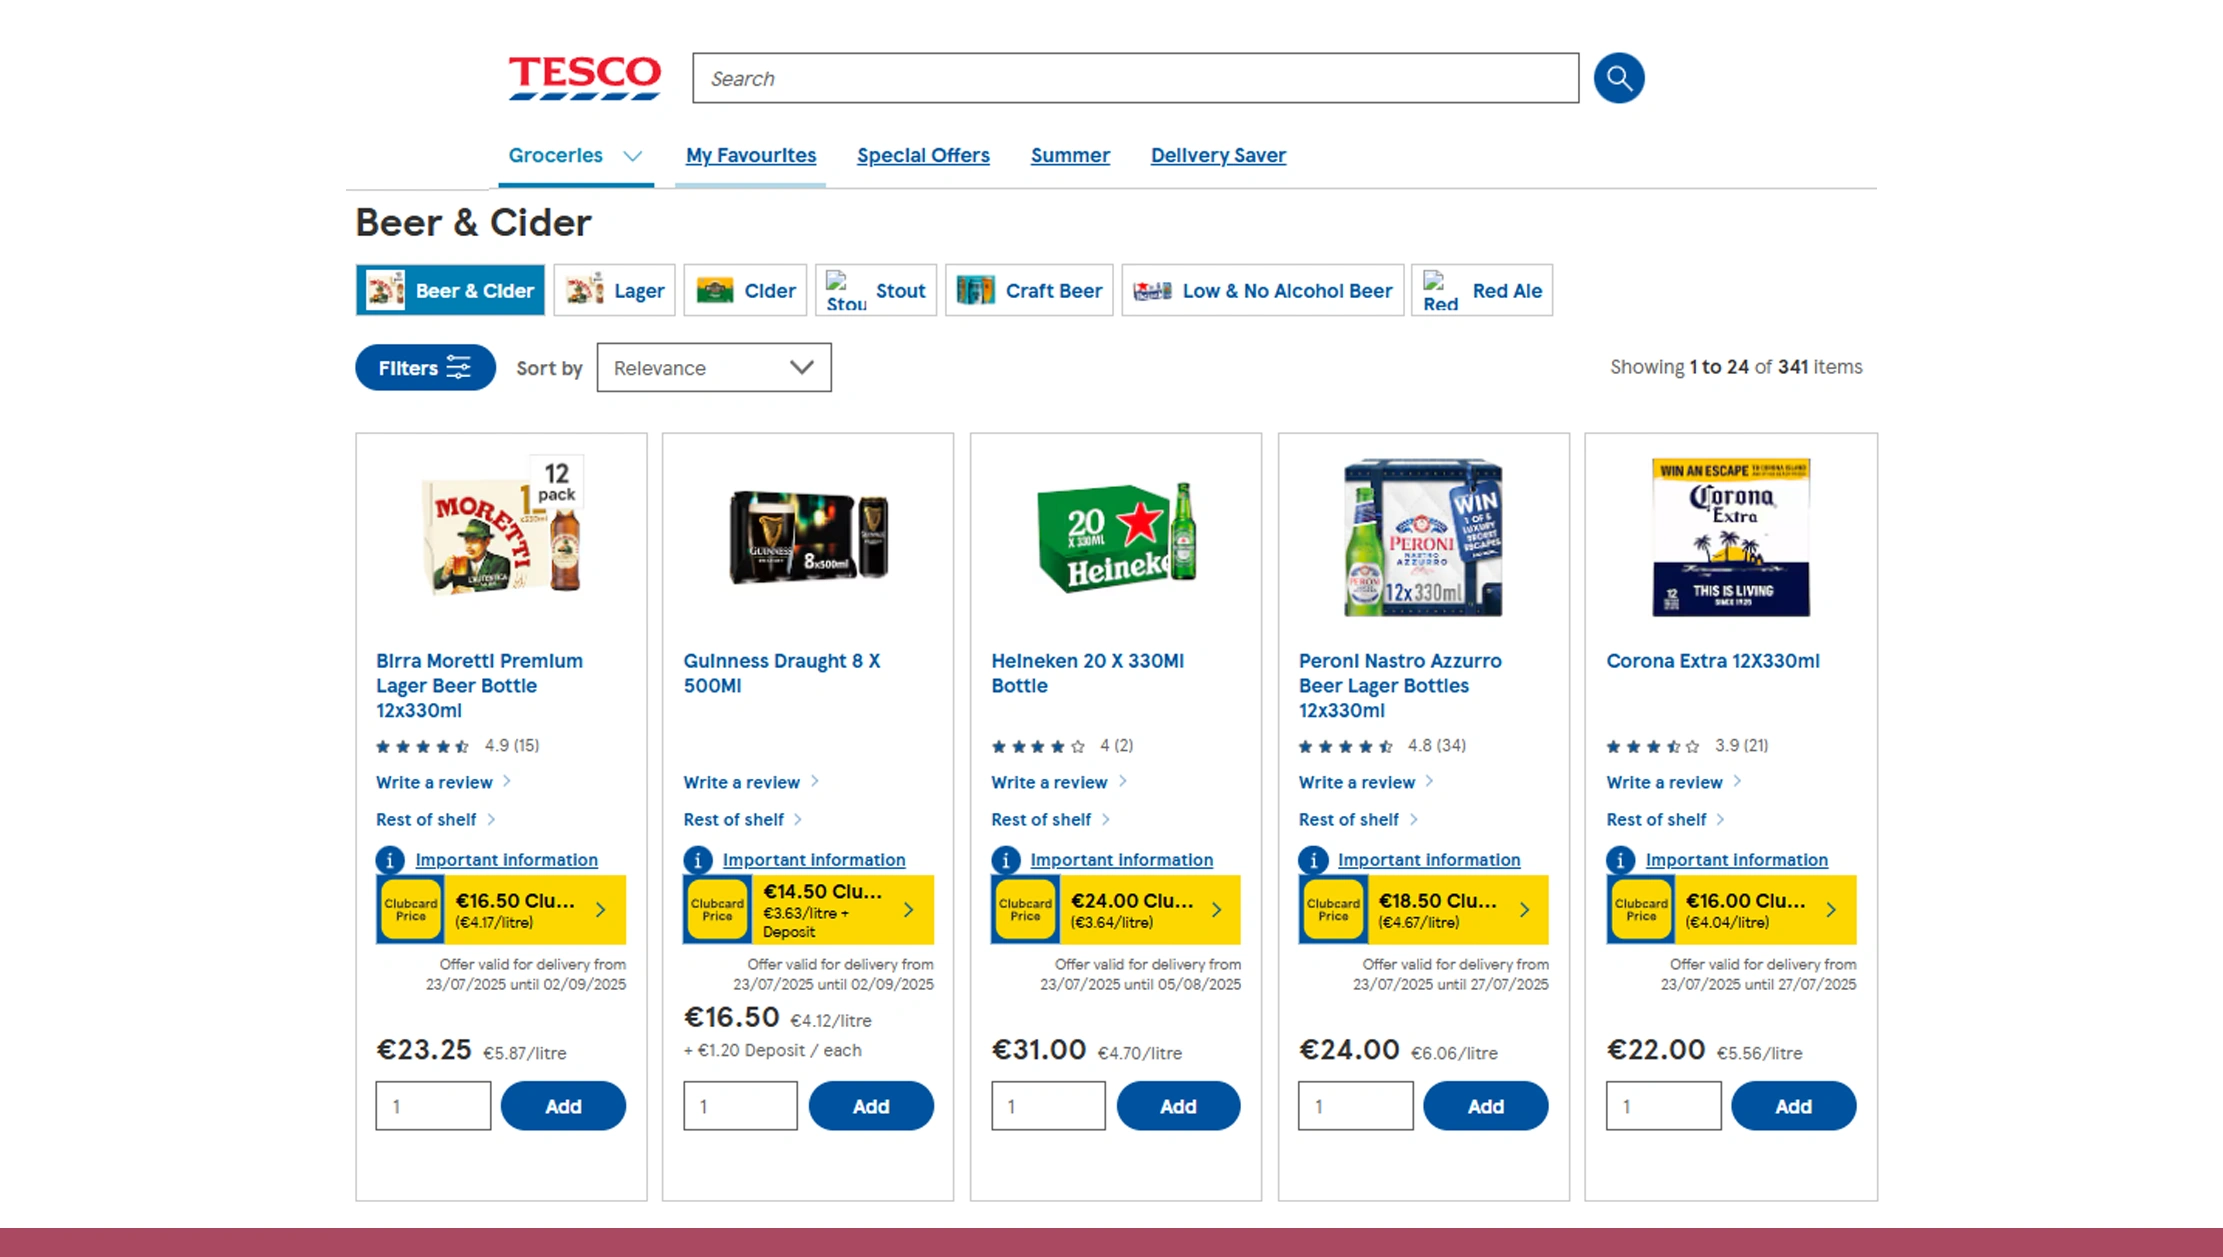Expand the Clubcard Price offer on Guinness

(x=909, y=910)
